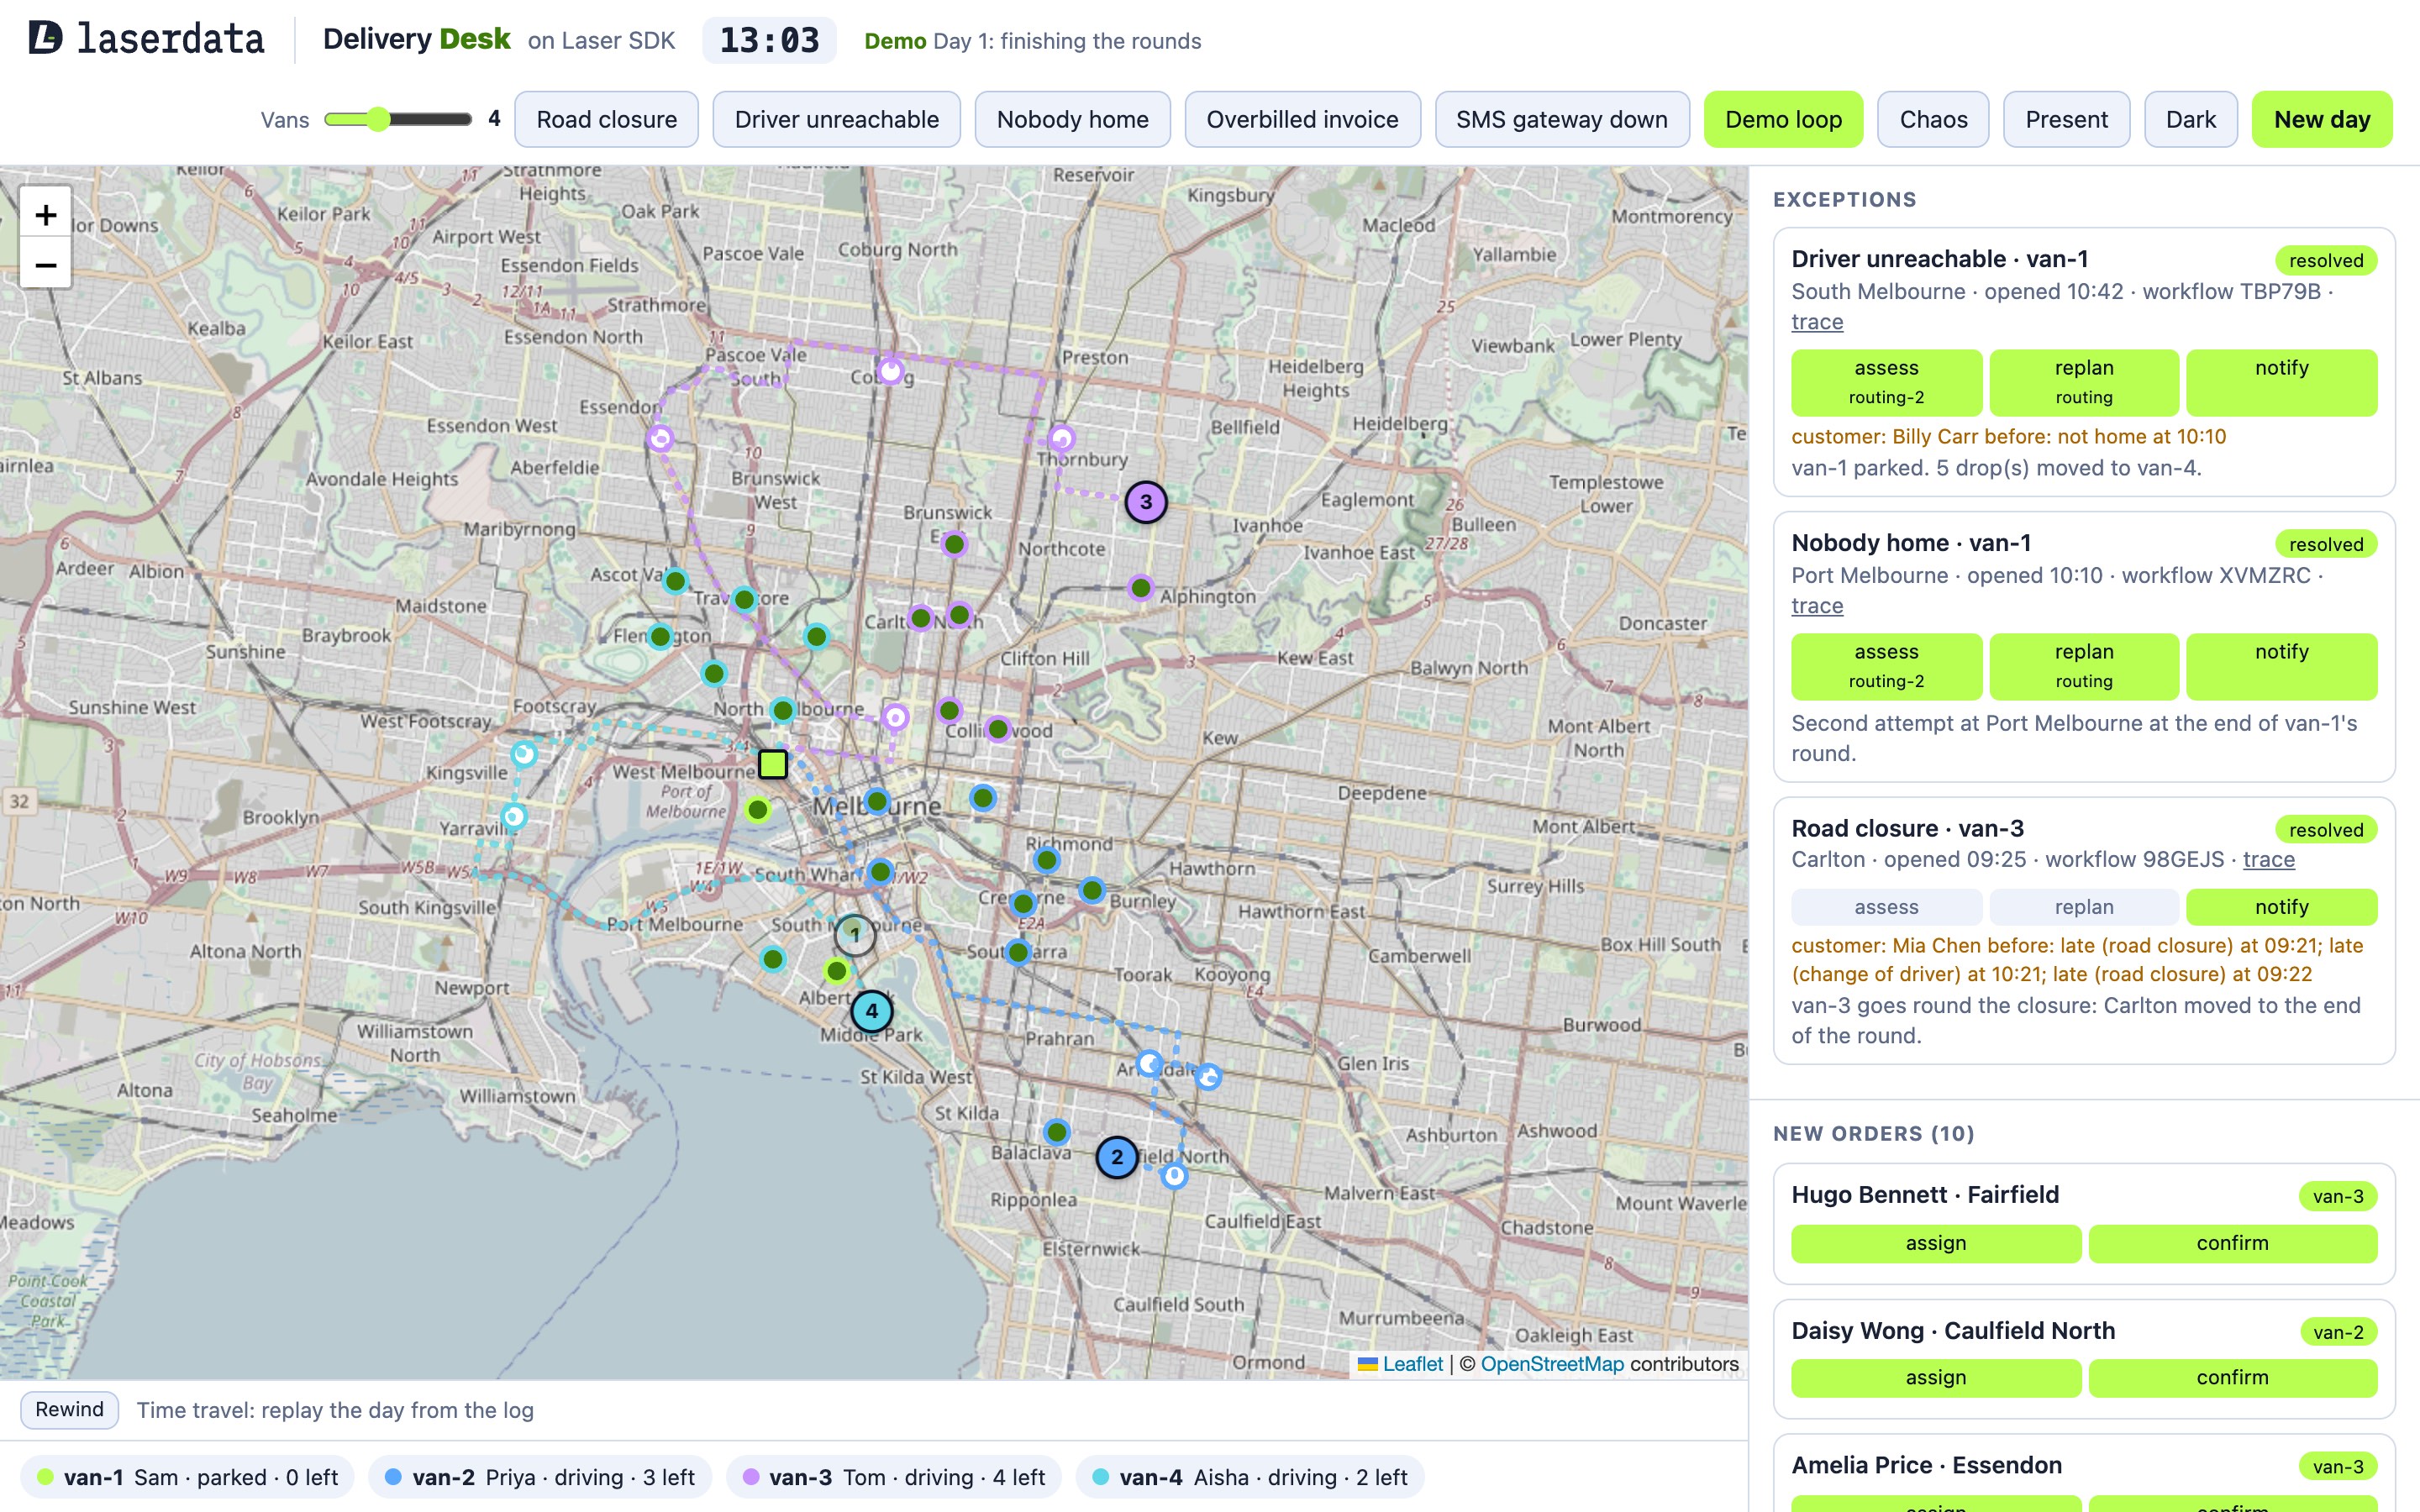This screenshot has width=2420, height=1512.
Task: Click purple stop marker near Essendon
Action: [660, 438]
